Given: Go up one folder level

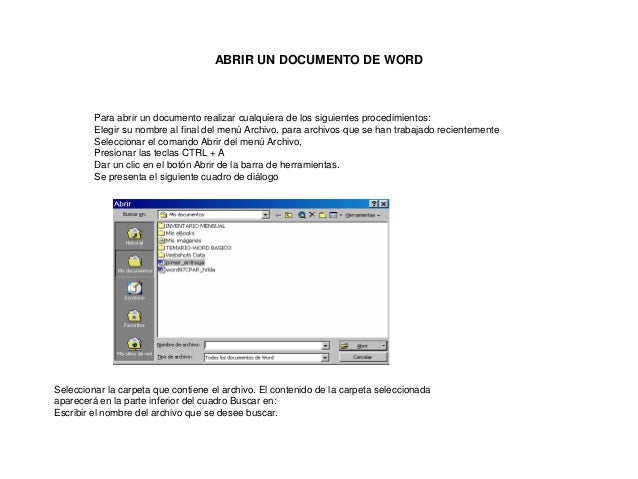Looking at the screenshot, I should click(x=289, y=215).
